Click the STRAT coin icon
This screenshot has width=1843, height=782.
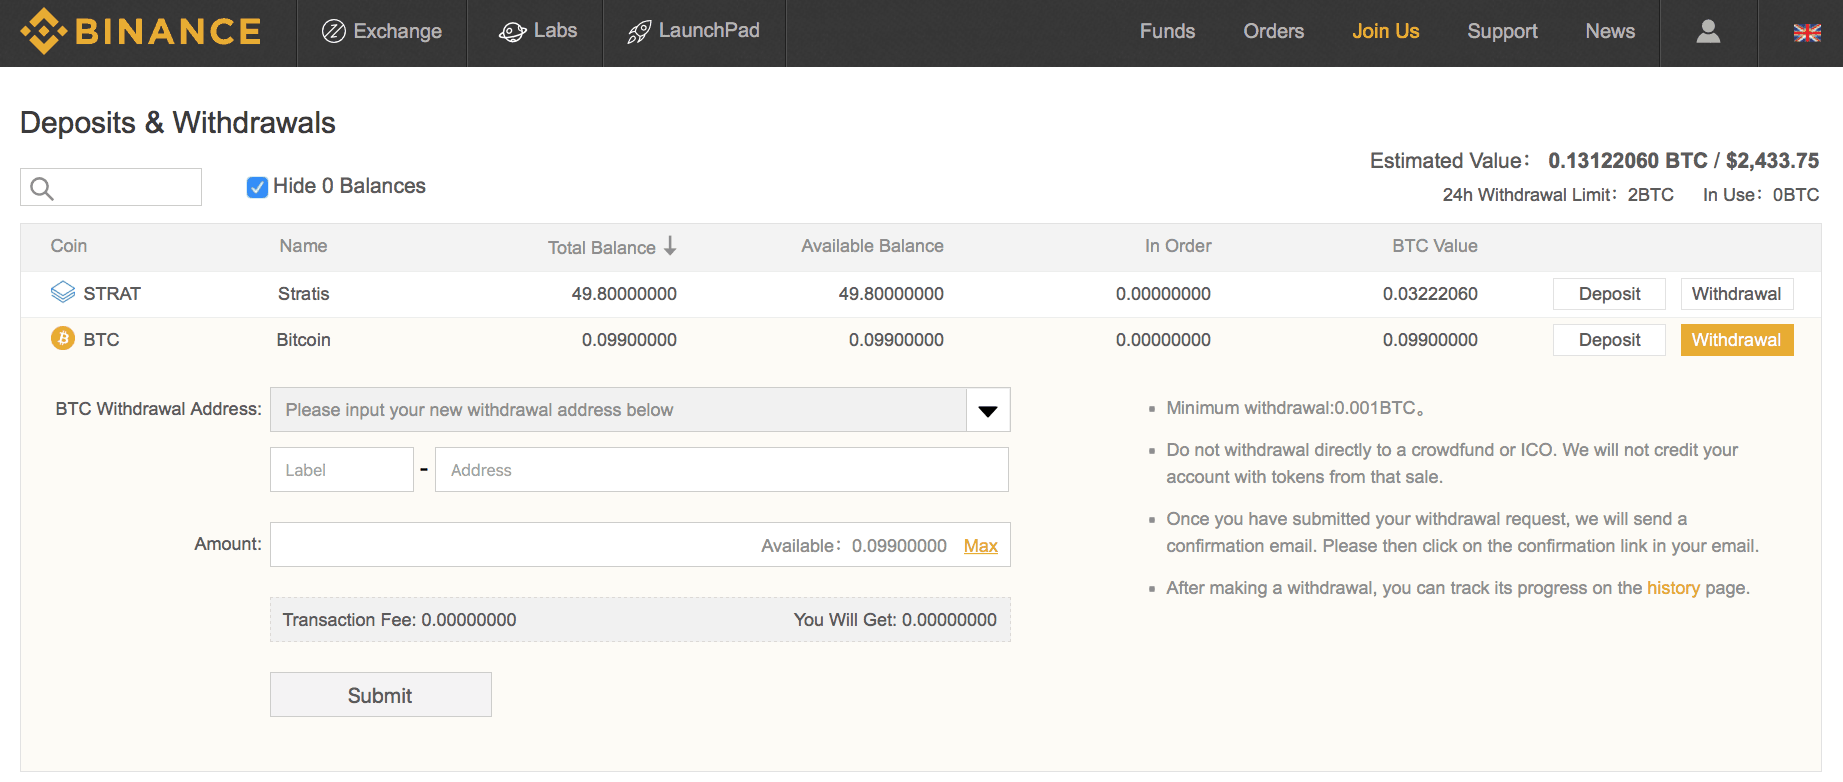[63, 292]
